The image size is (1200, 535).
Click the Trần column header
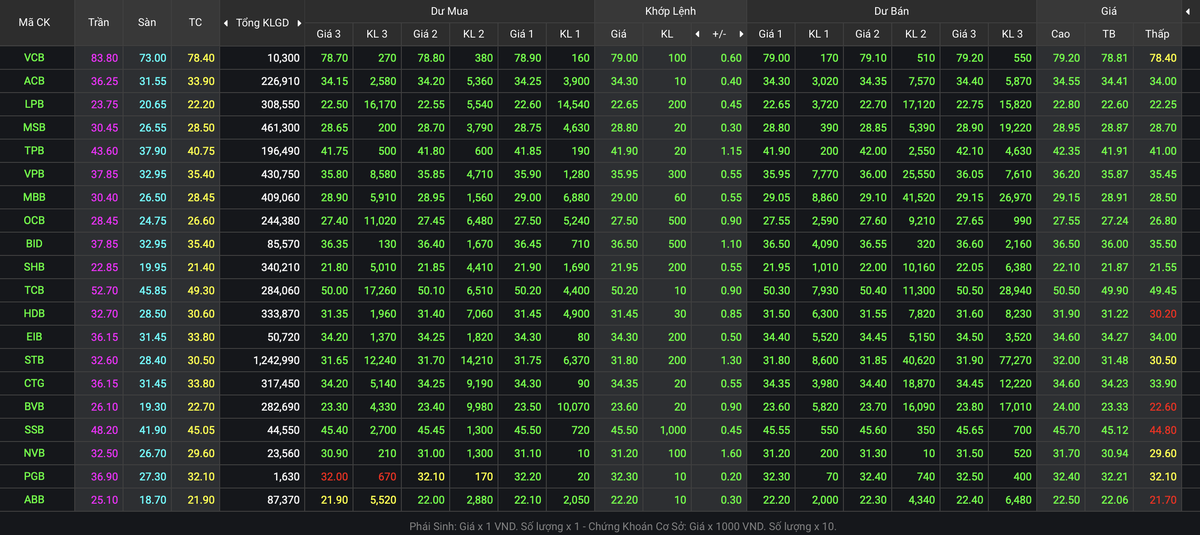[99, 22]
